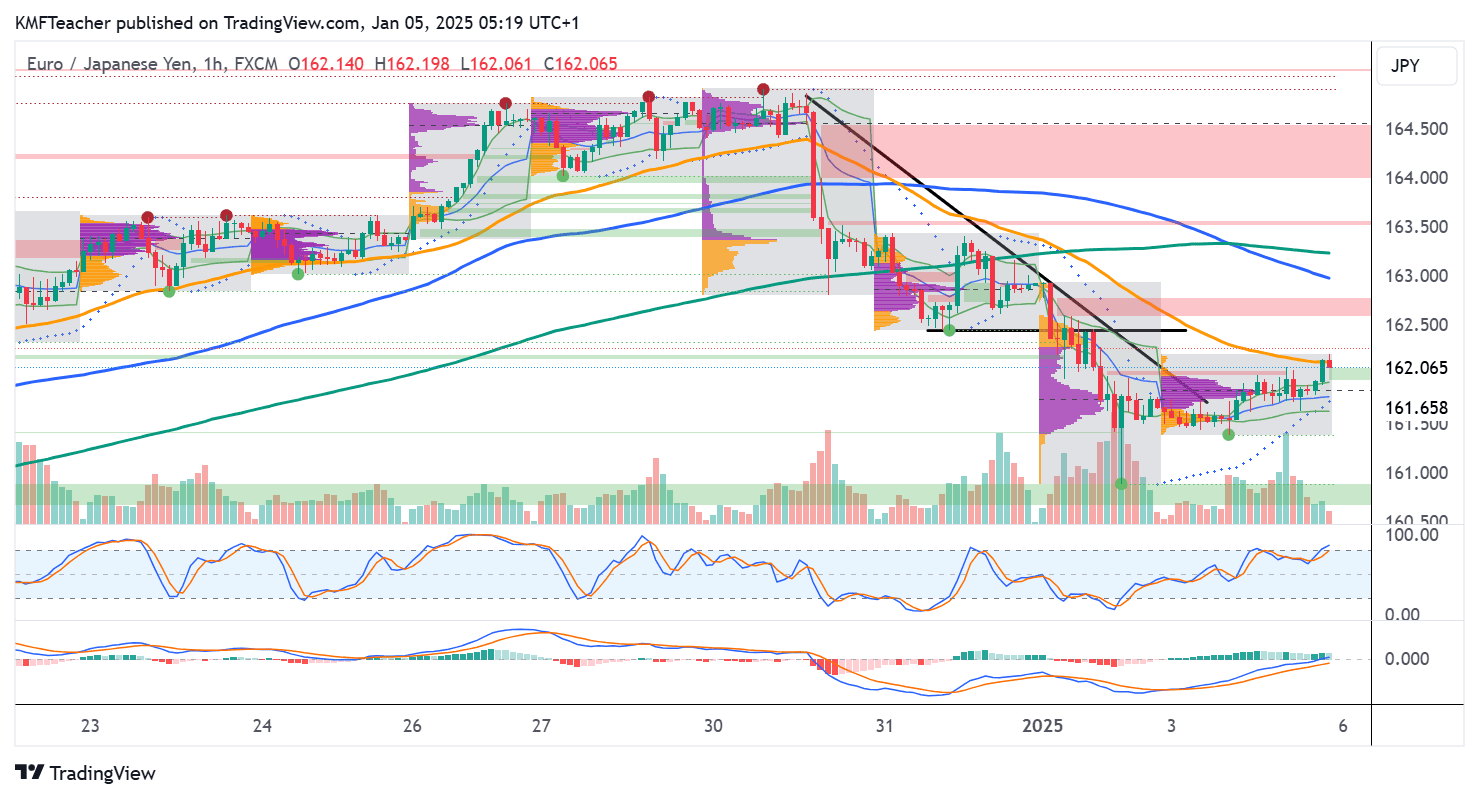Click the 161.658 price label
This screenshot has width=1479, height=799.
point(1417,407)
